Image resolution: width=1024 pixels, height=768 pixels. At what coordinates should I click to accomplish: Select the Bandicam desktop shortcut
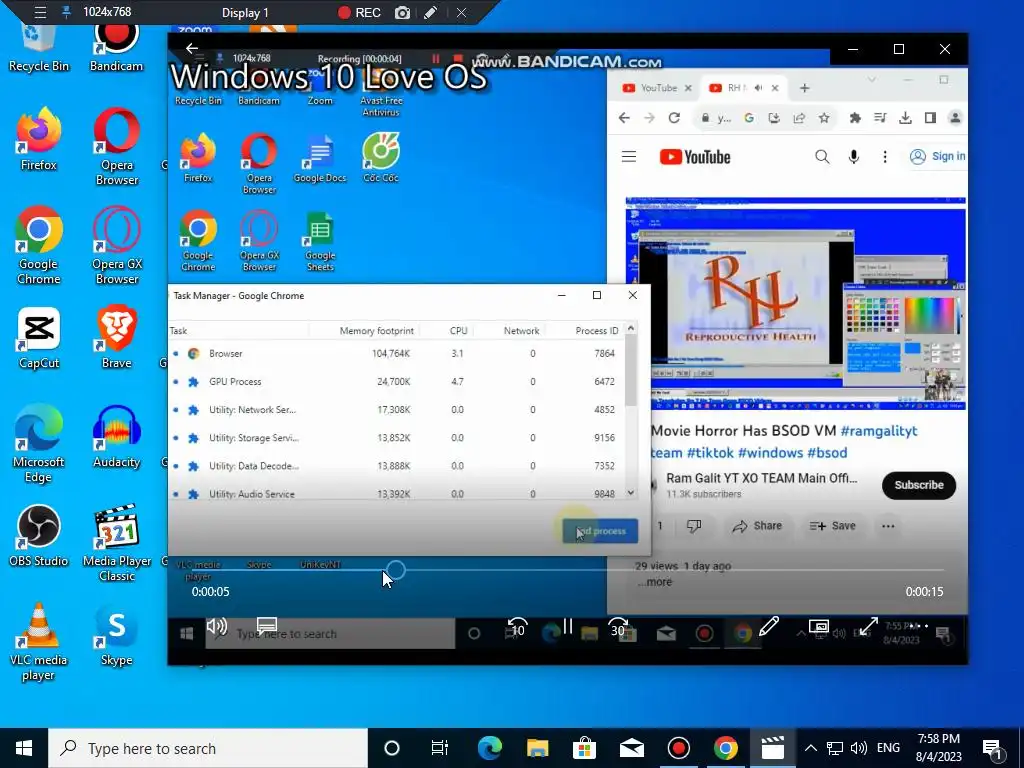click(x=116, y=48)
